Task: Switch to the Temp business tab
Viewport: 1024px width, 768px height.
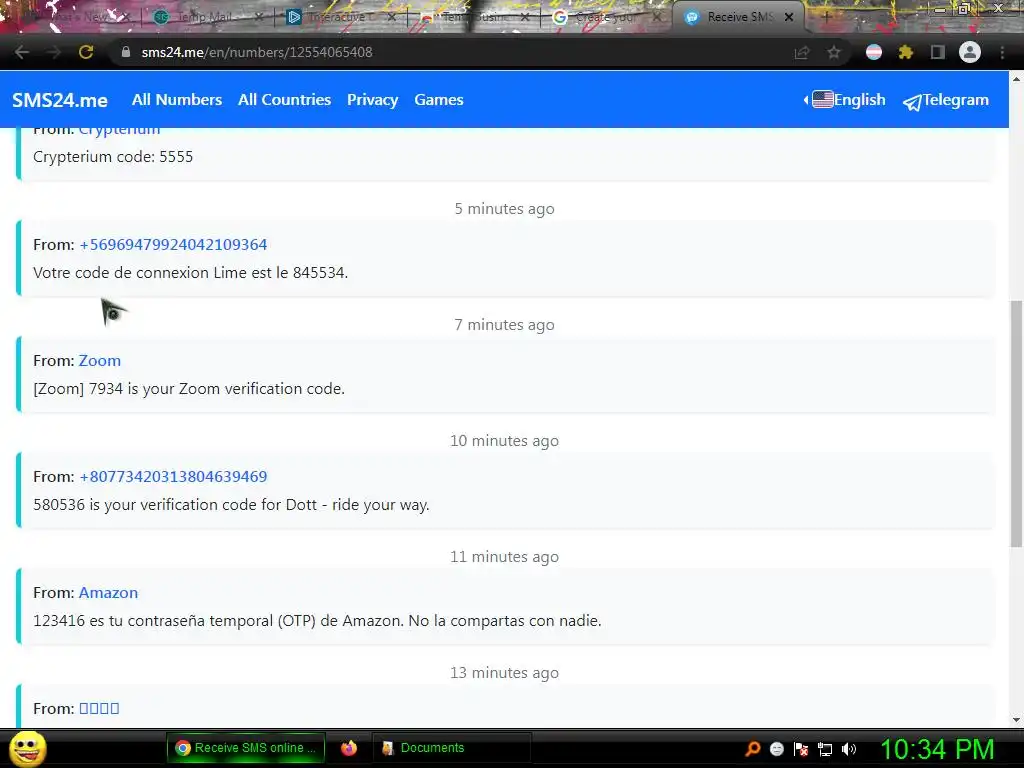Action: coord(473,17)
